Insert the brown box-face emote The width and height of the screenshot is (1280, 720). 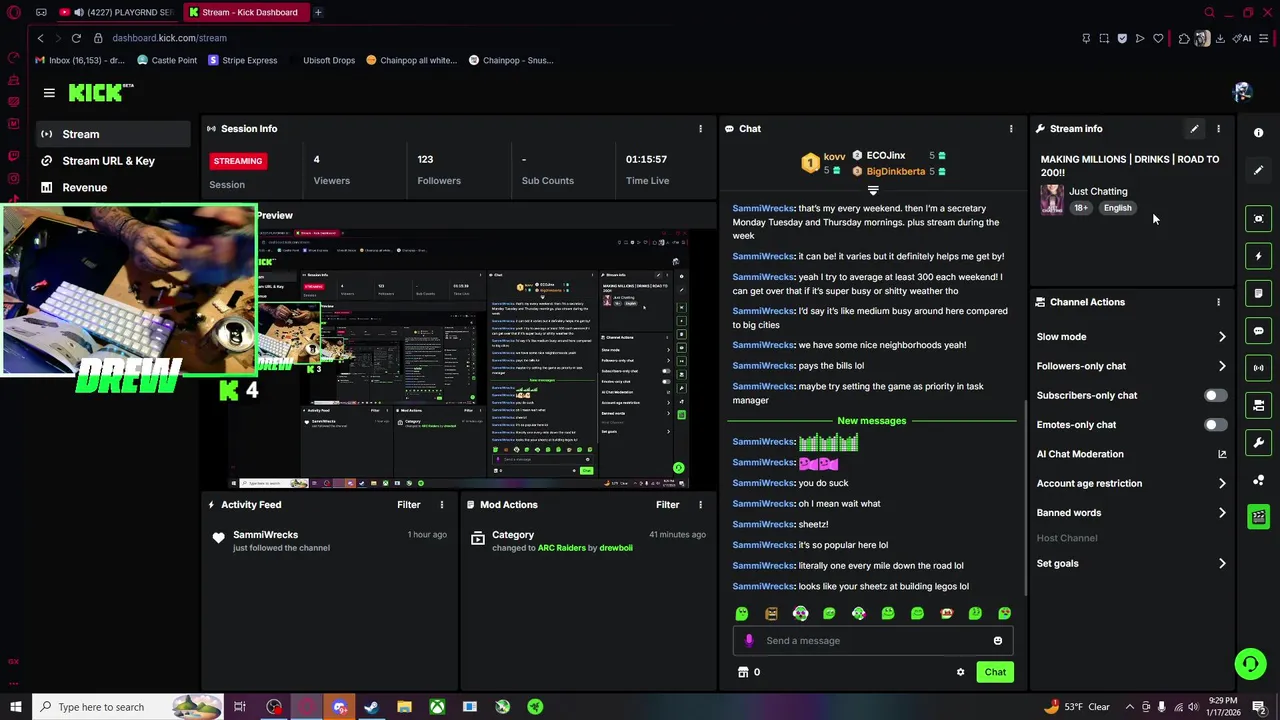tap(771, 614)
